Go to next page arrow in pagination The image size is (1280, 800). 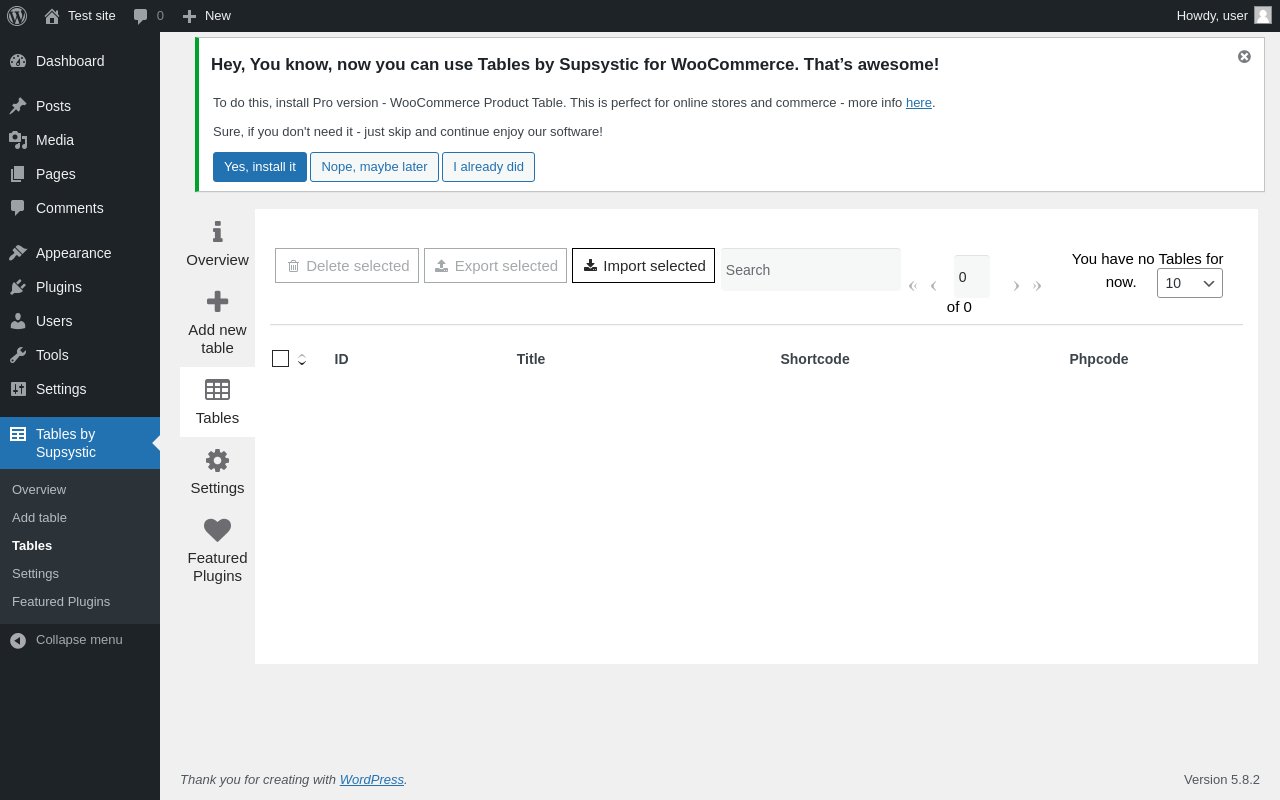point(1016,286)
